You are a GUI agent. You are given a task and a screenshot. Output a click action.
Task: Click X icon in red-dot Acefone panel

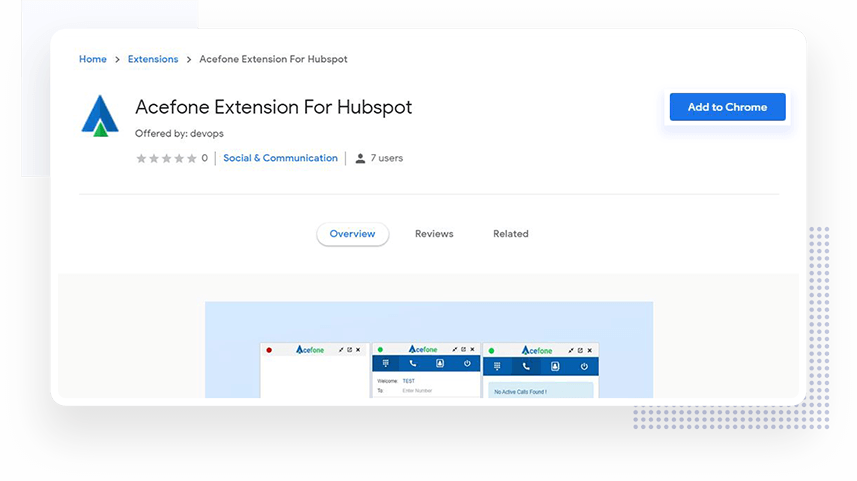[x=358, y=350]
